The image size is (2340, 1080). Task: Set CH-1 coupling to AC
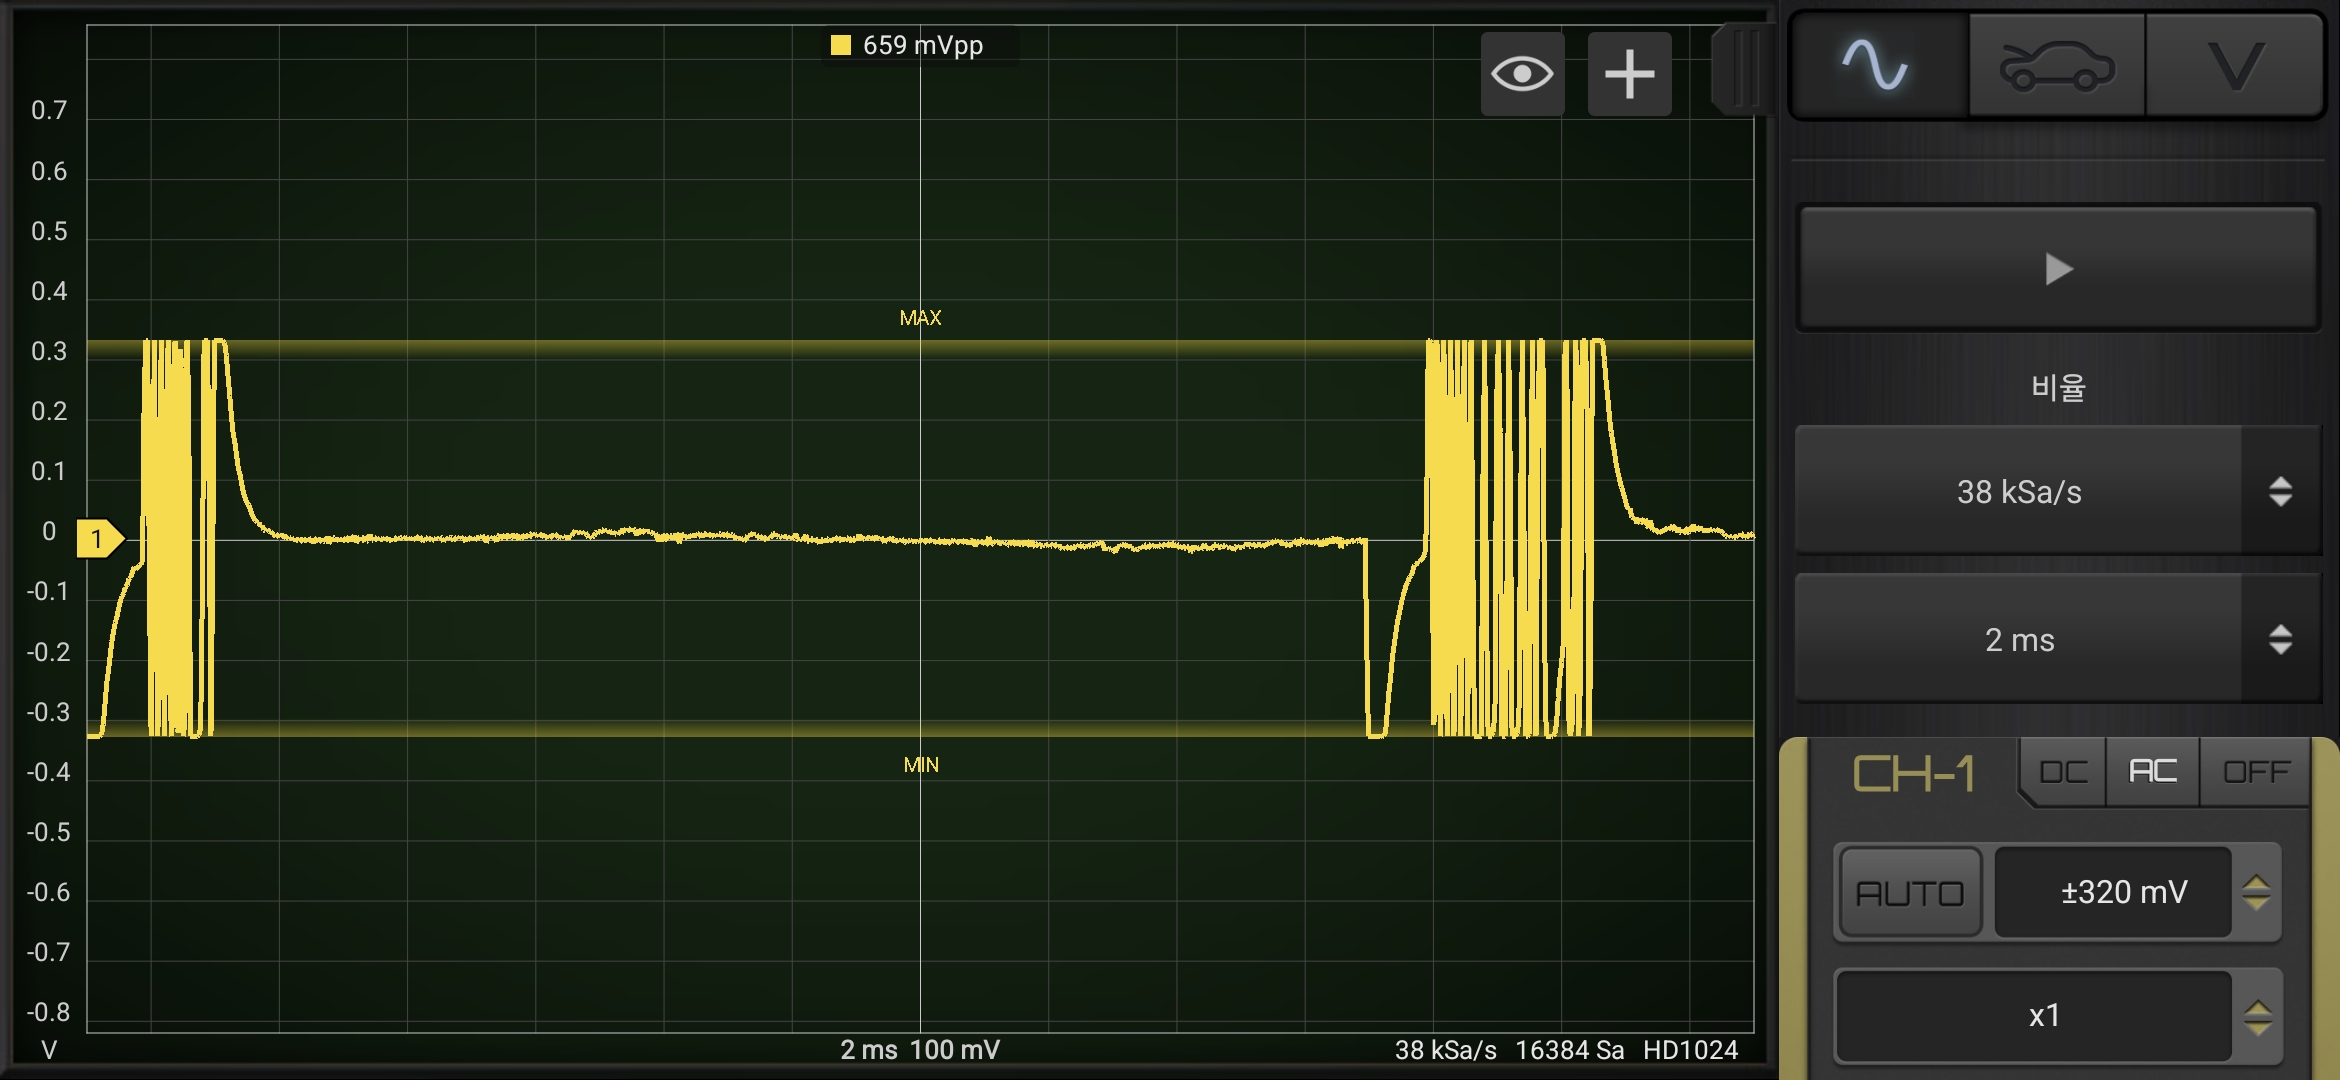click(2152, 772)
